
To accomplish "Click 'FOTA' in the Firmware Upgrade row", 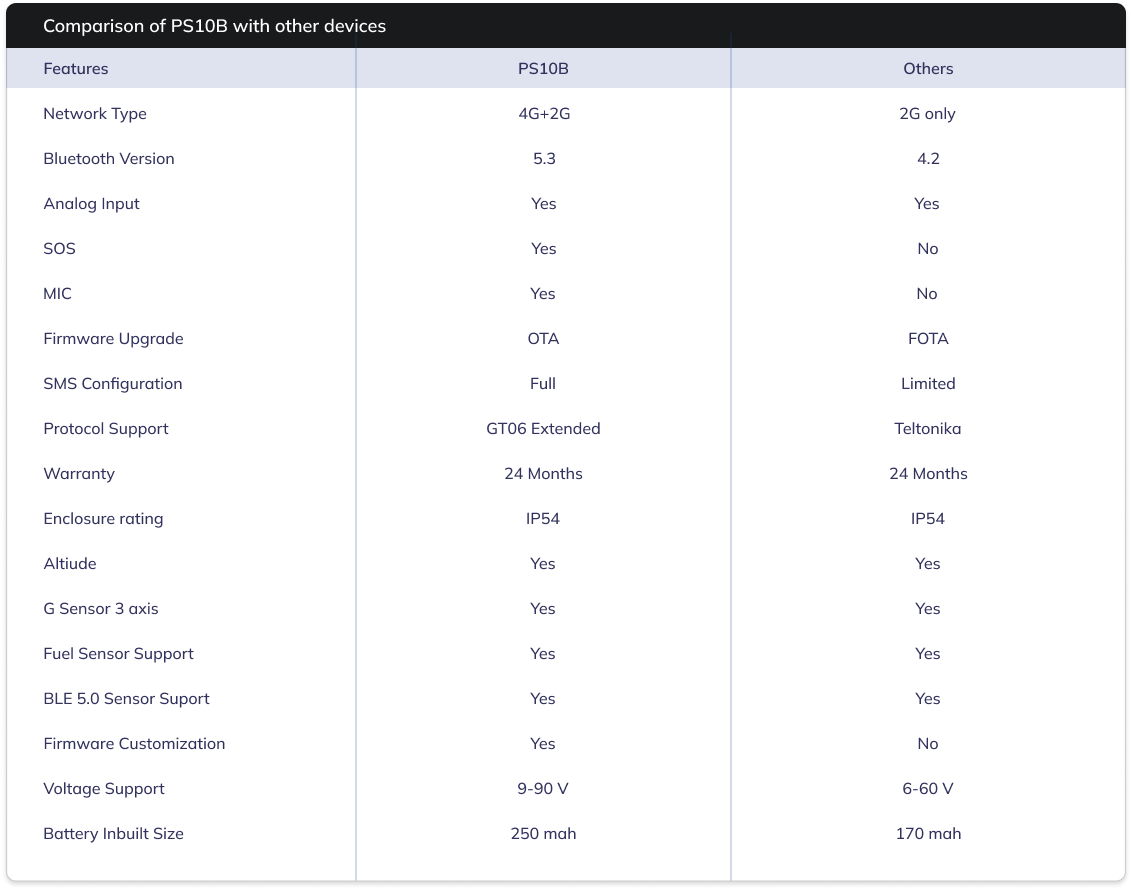I will [928, 339].
